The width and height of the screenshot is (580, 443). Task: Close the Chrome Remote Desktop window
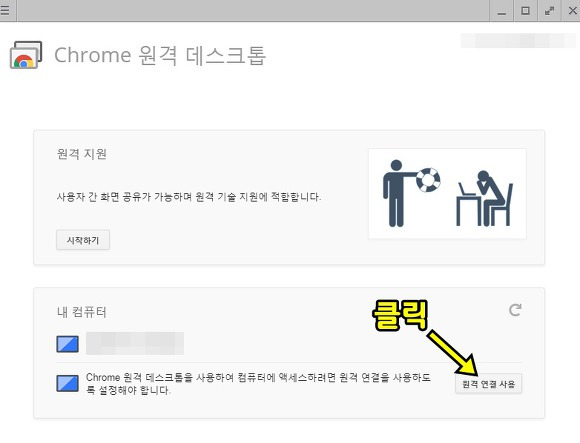[x=572, y=11]
